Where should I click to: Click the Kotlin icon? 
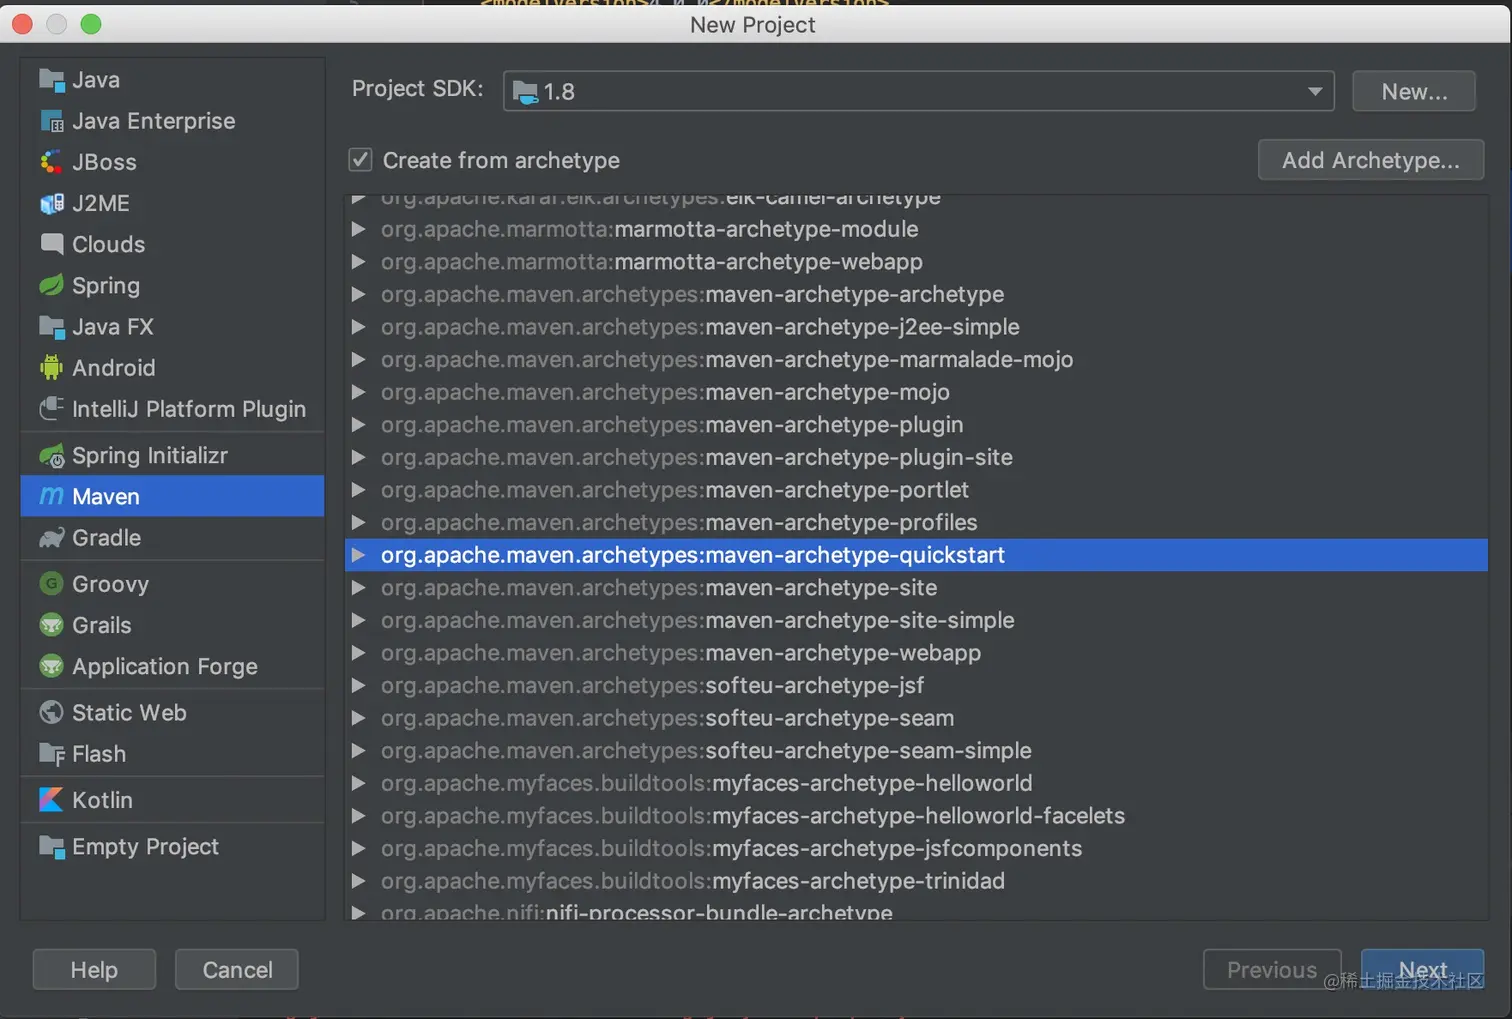pos(51,800)
